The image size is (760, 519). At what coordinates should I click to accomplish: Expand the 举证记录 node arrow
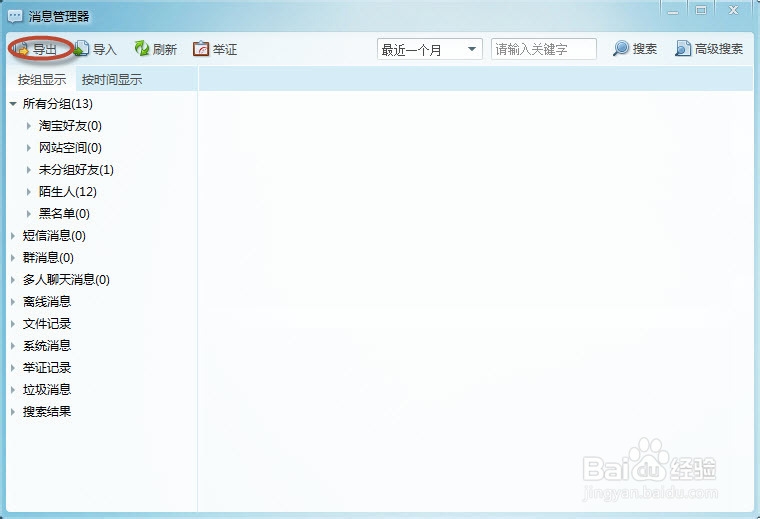pyautogui.click(x=13, y=367)
